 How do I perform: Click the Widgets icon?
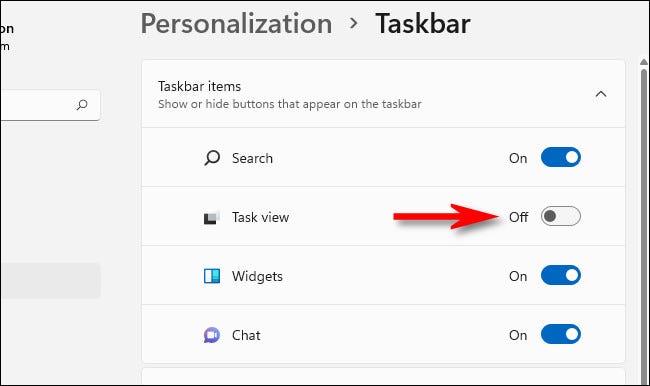click(212, 276)
